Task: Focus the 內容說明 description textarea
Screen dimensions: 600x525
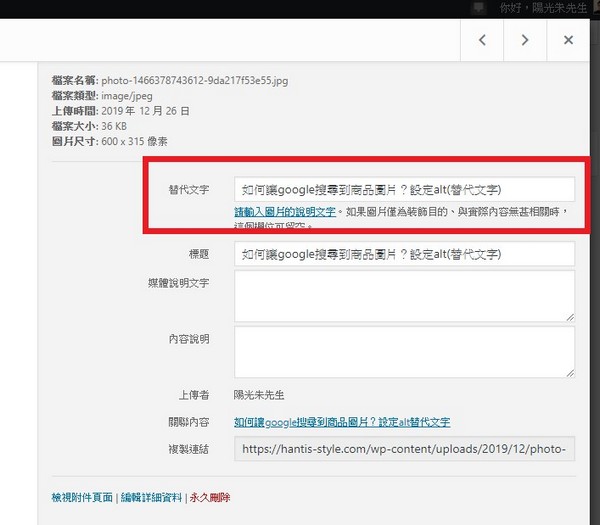Action: point(404,352)
